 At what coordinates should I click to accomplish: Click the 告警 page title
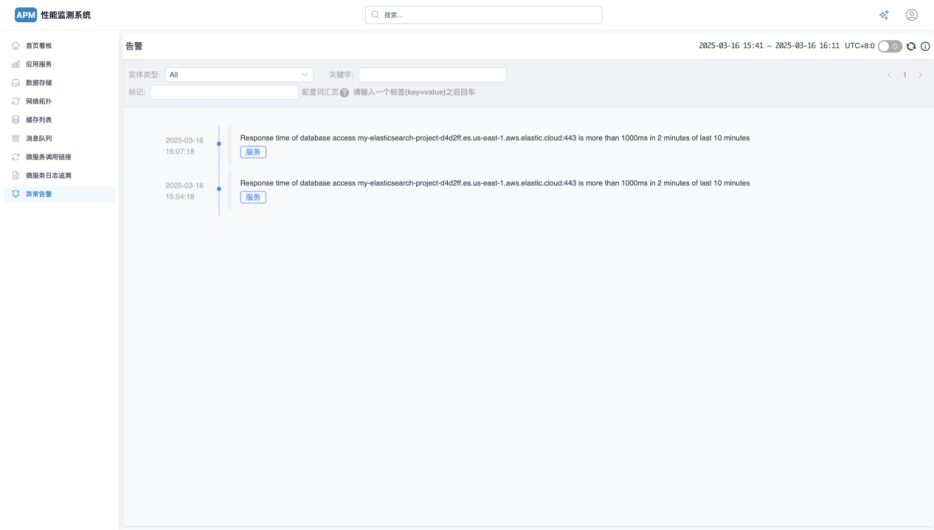pos(134,46)
